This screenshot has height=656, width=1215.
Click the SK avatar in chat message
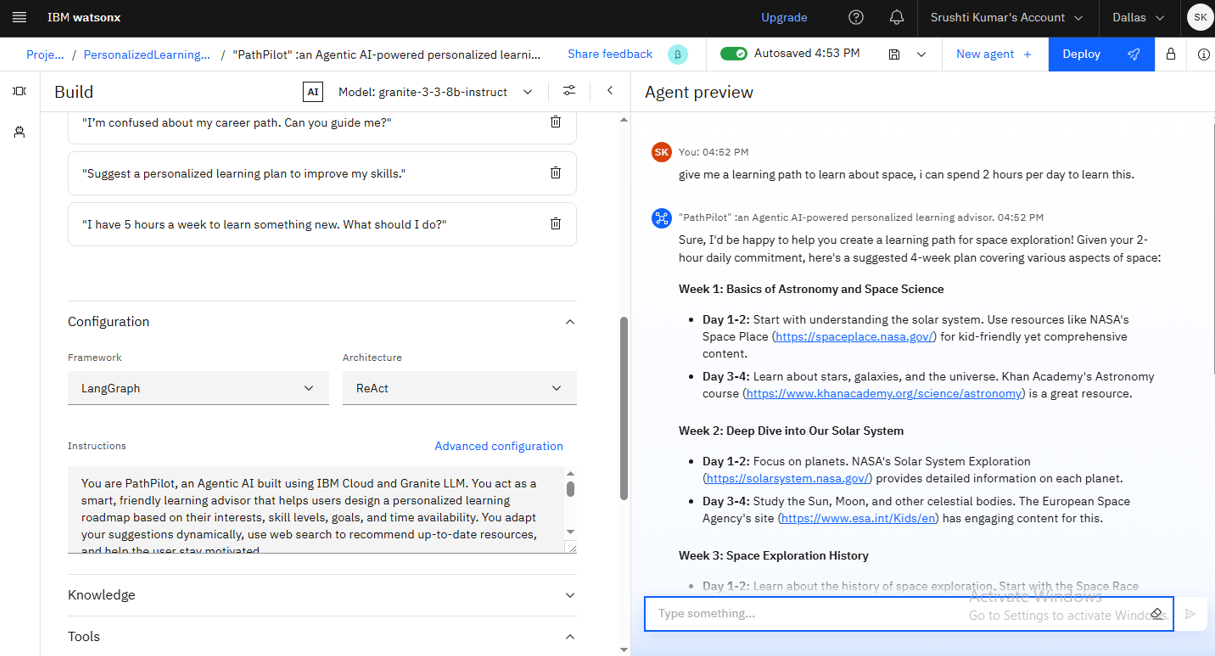point(661,152)
